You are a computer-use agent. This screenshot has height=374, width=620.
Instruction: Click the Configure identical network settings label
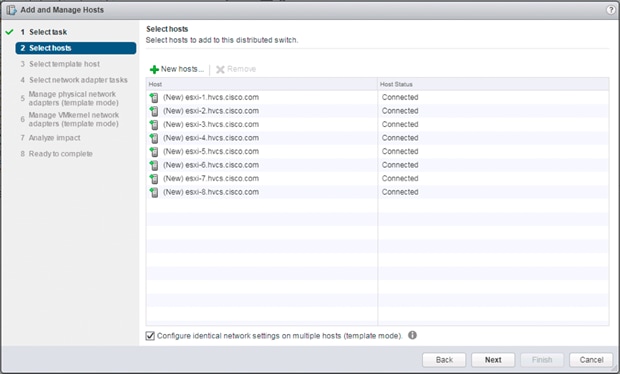[x=280, y=336]
